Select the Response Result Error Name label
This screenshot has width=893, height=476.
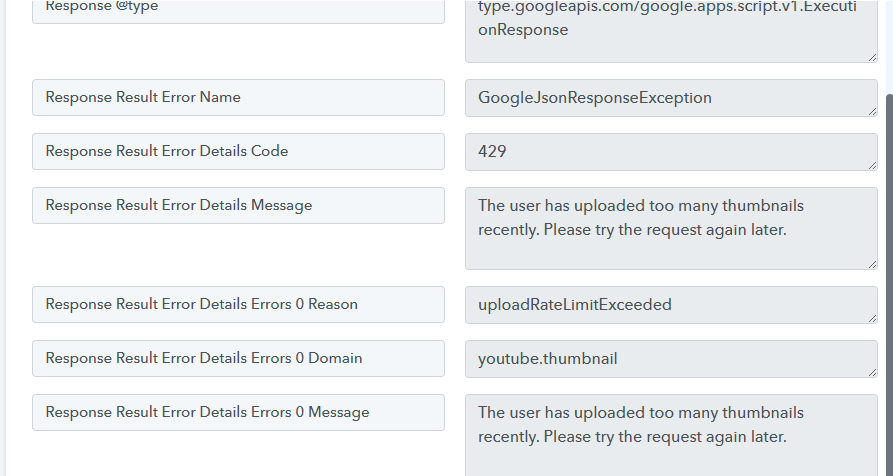[238, 98]
